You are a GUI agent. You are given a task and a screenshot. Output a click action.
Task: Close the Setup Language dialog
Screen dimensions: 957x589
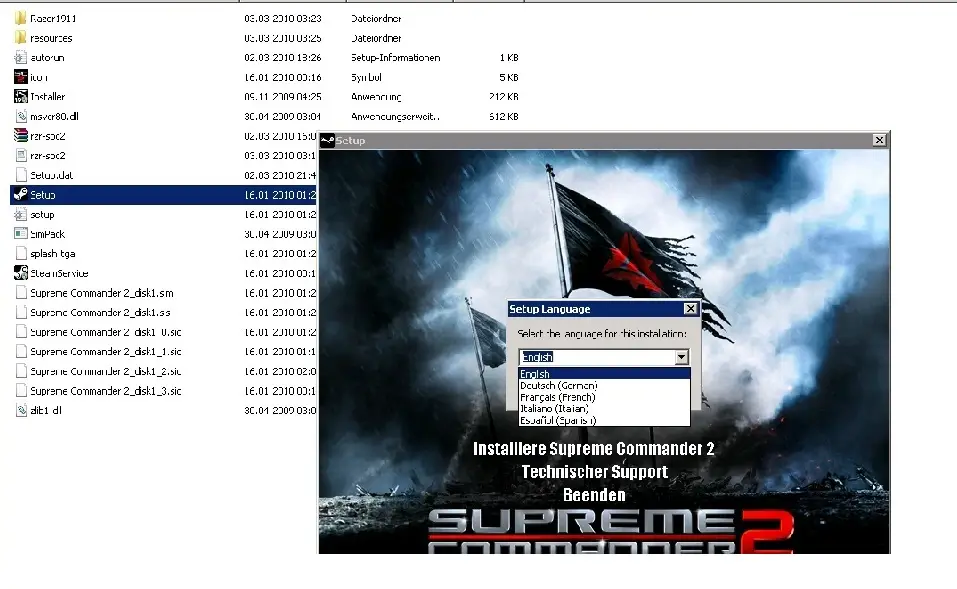click(690, 309)
